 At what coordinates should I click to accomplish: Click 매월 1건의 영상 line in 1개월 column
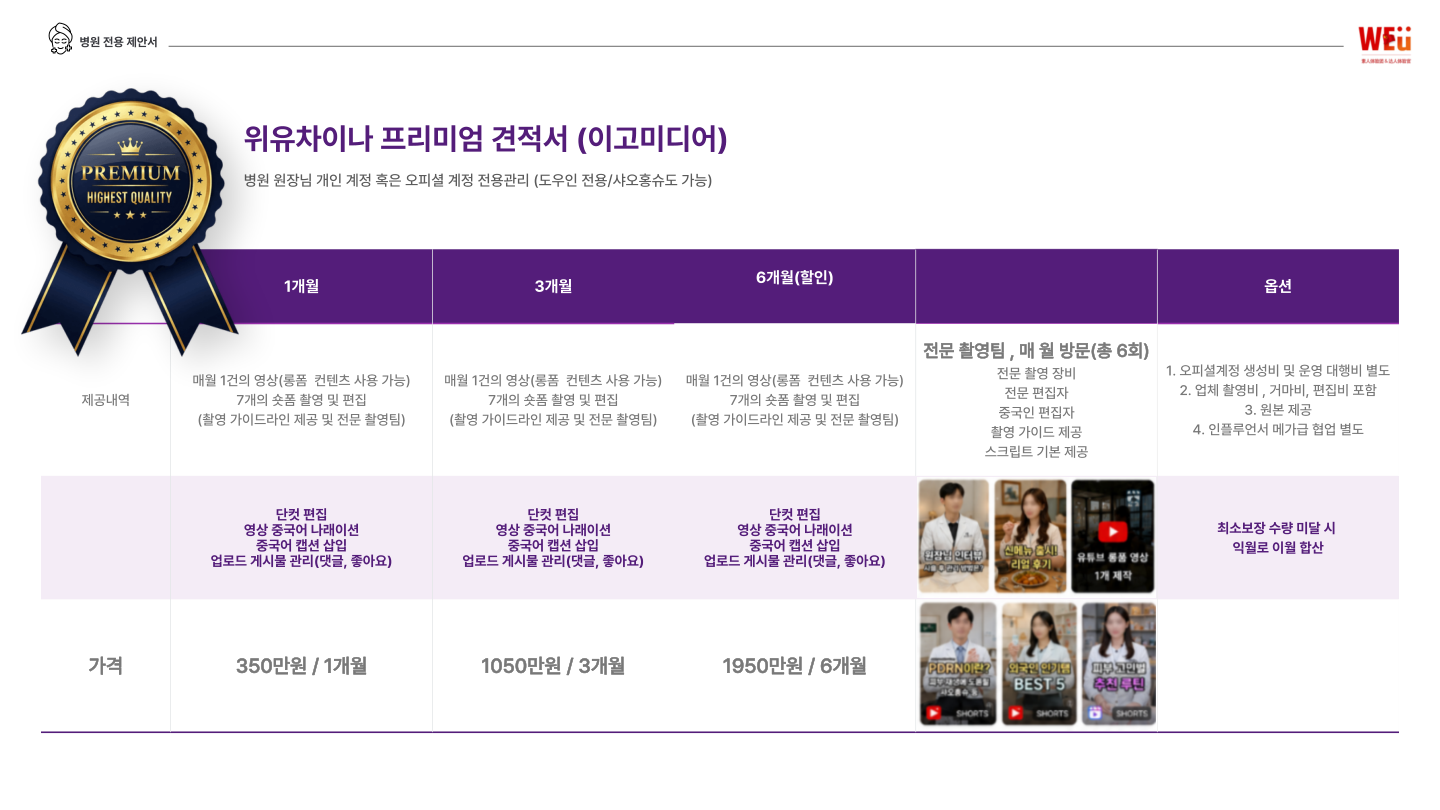pos(301,380)
